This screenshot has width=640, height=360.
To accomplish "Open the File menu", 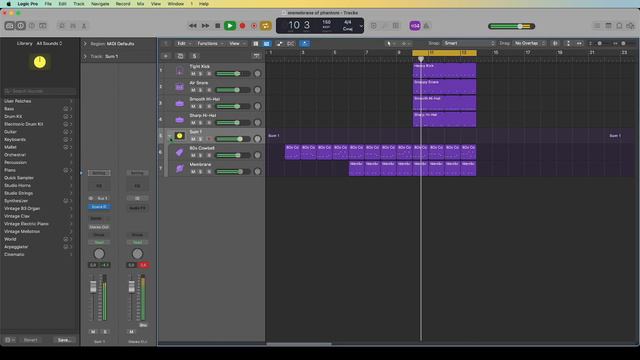I will (x=48, y=4).
